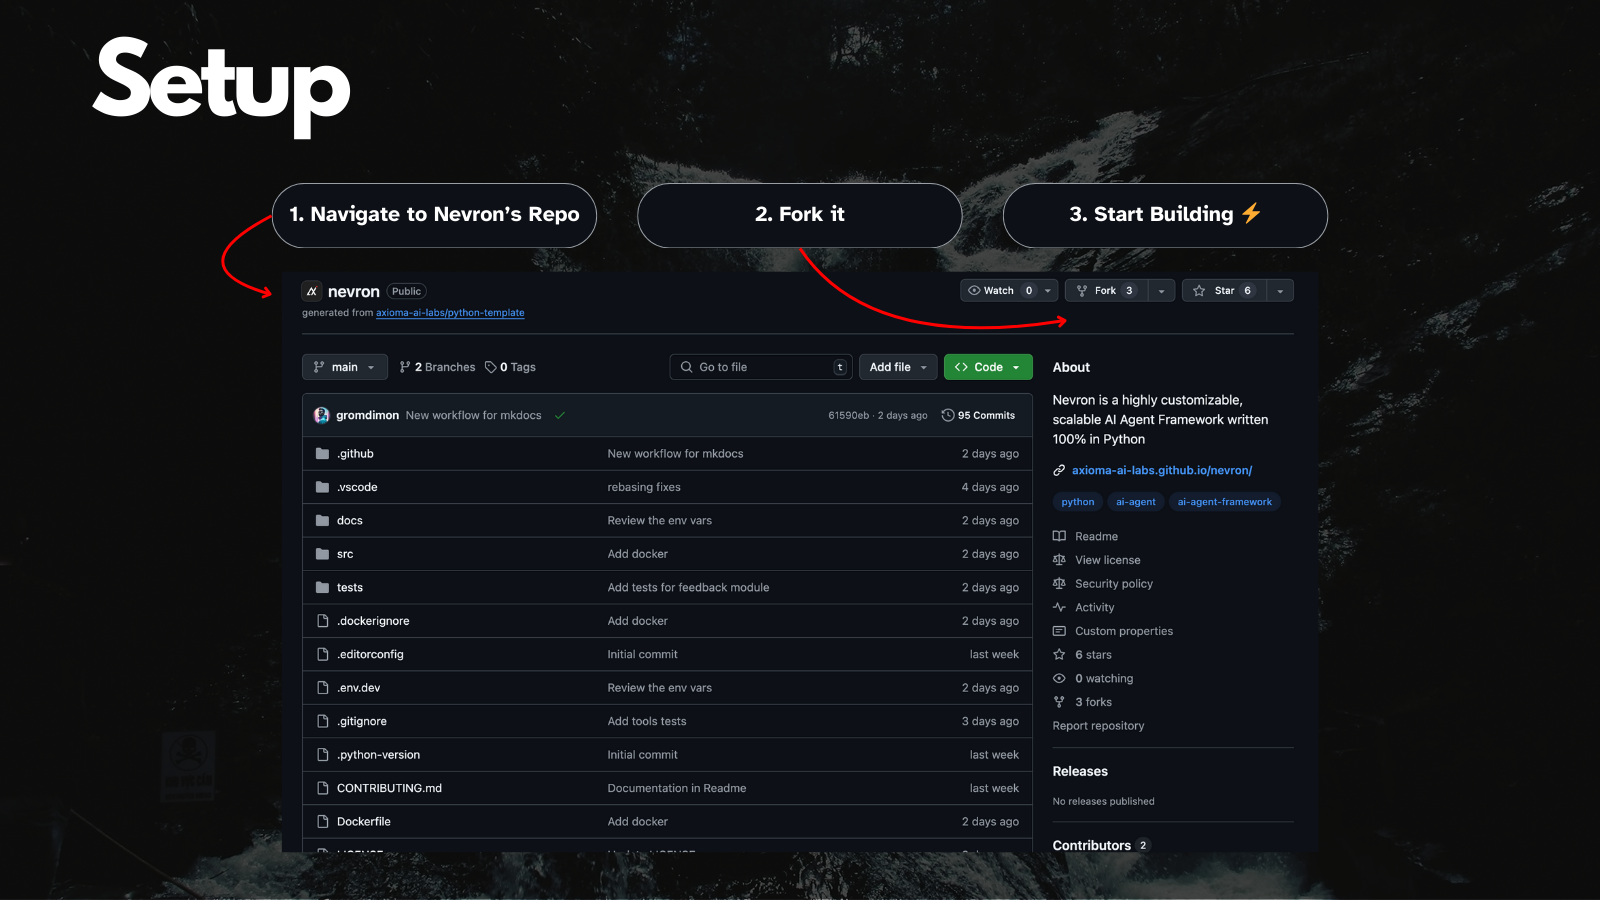
Task: Click the Readme book icon
Action: point(1059,537)
